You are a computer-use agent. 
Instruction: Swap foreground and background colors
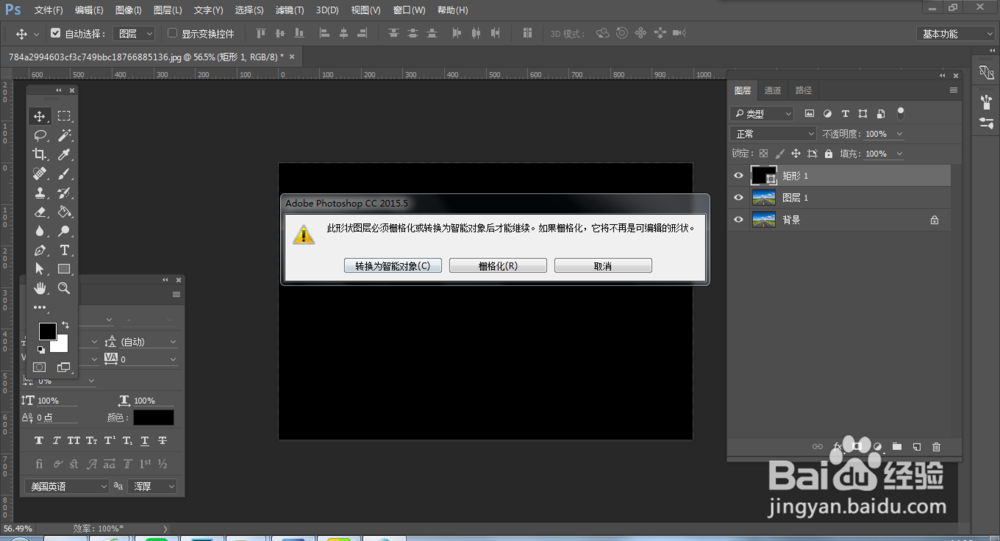pos(65,325)
